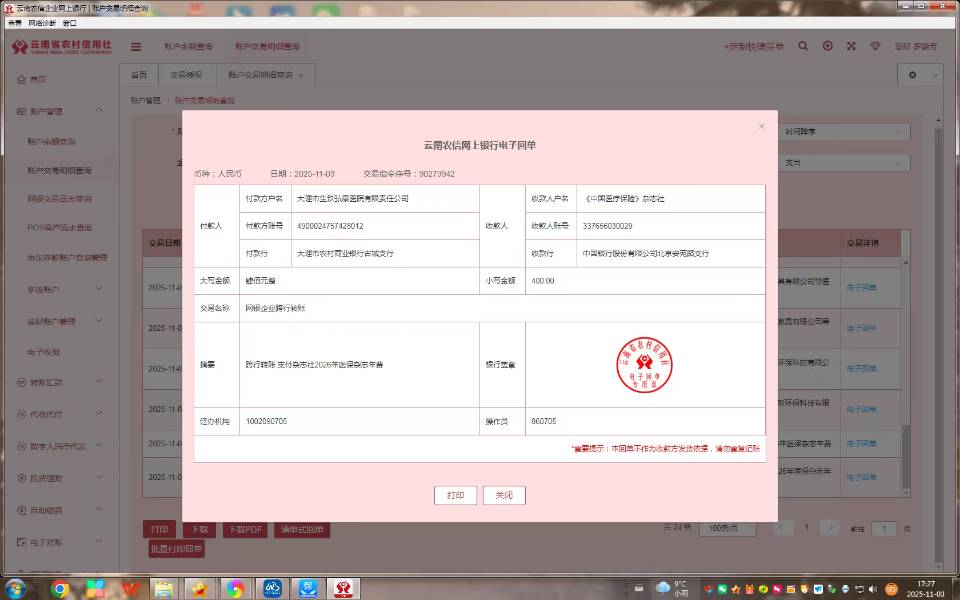Switch to the 交易授权 tab
This screenshot has height=600, width=960.
(186, 75)
